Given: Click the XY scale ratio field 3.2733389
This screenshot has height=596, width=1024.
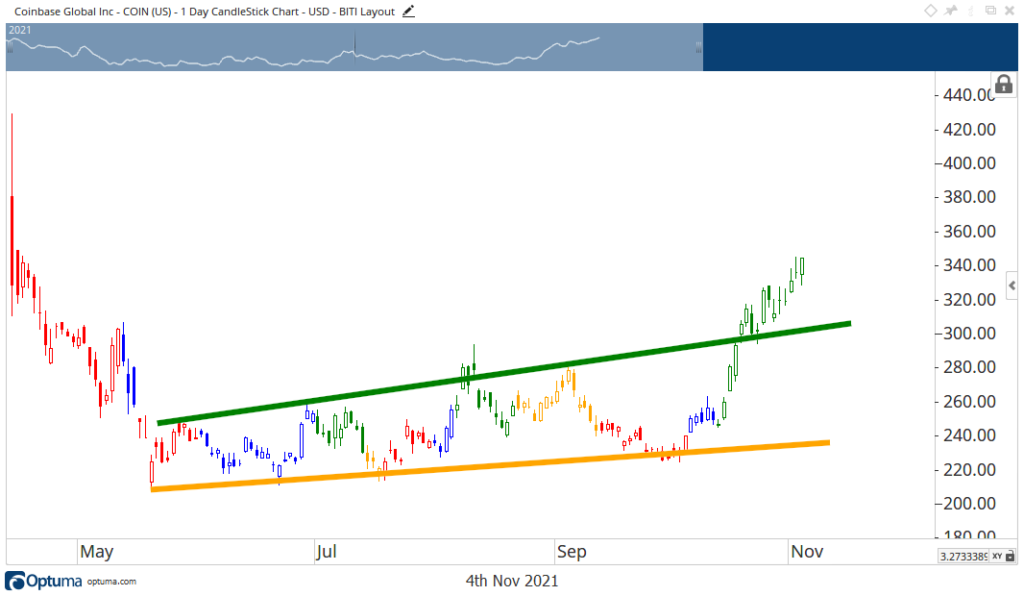Looking at the screenshot, I should [963, 556].
